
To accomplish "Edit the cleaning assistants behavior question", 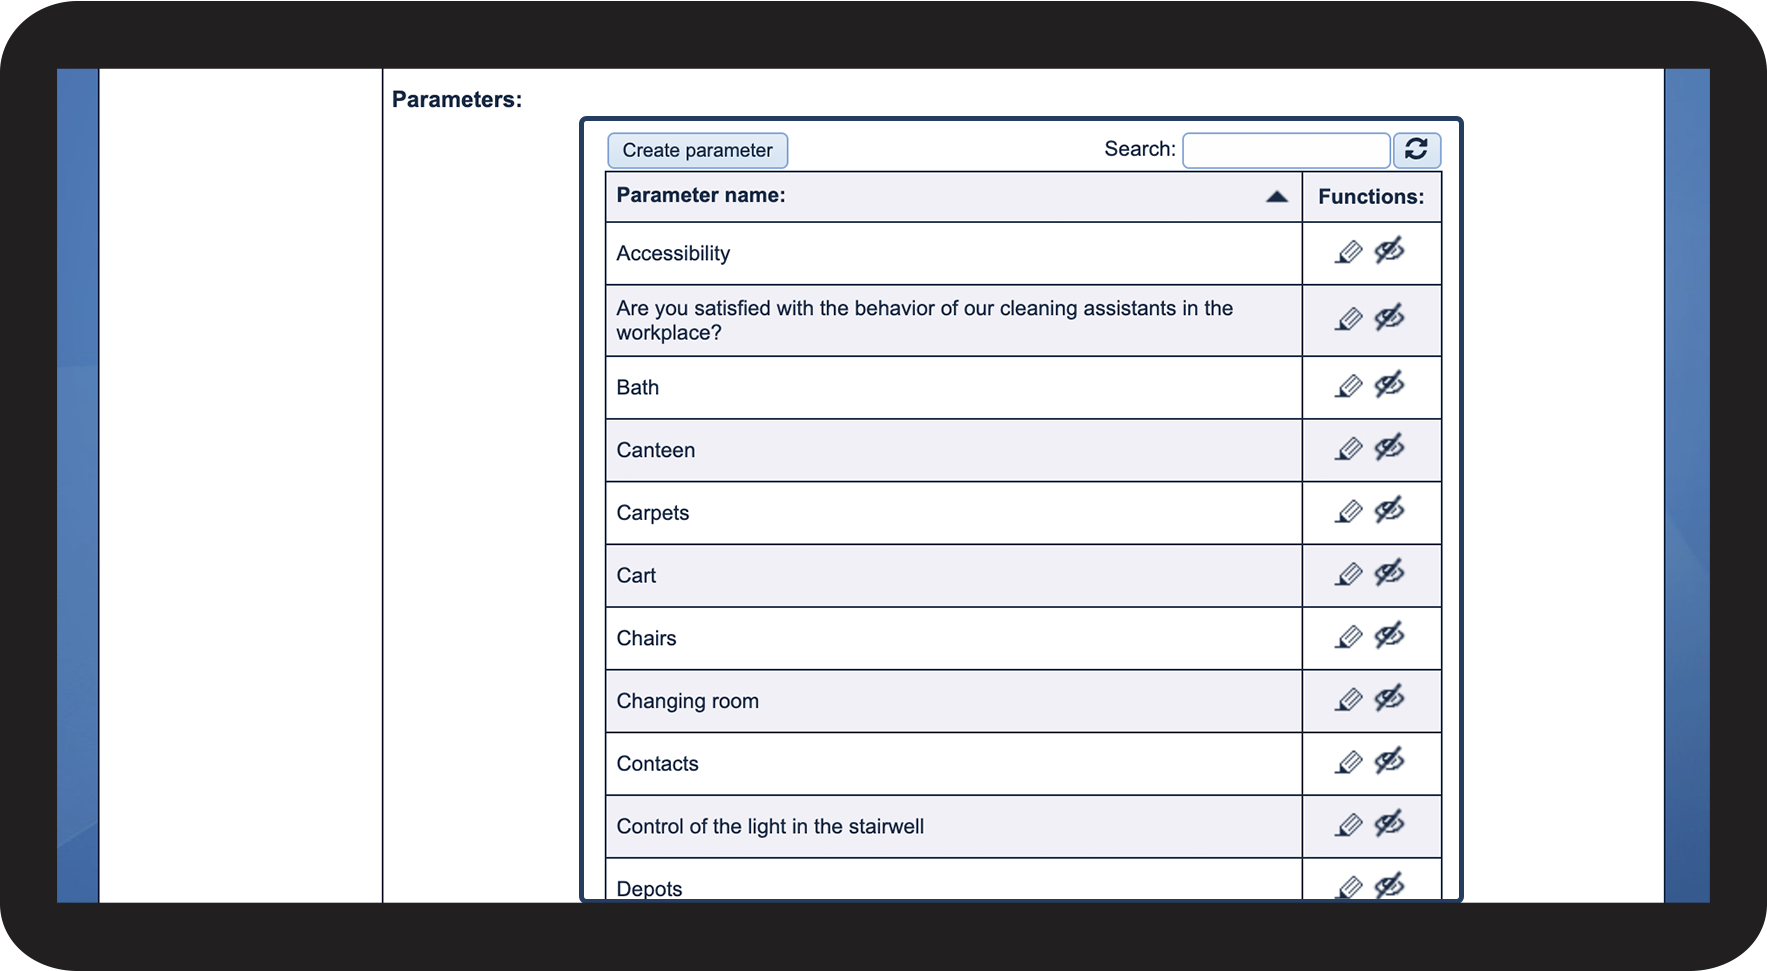I will [1349, 320].
